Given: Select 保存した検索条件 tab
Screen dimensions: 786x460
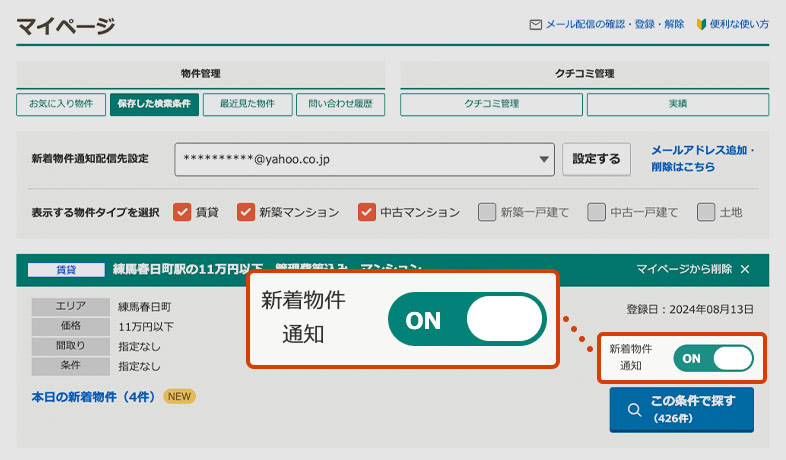Looking at the screenshot, I should [154, 104].
